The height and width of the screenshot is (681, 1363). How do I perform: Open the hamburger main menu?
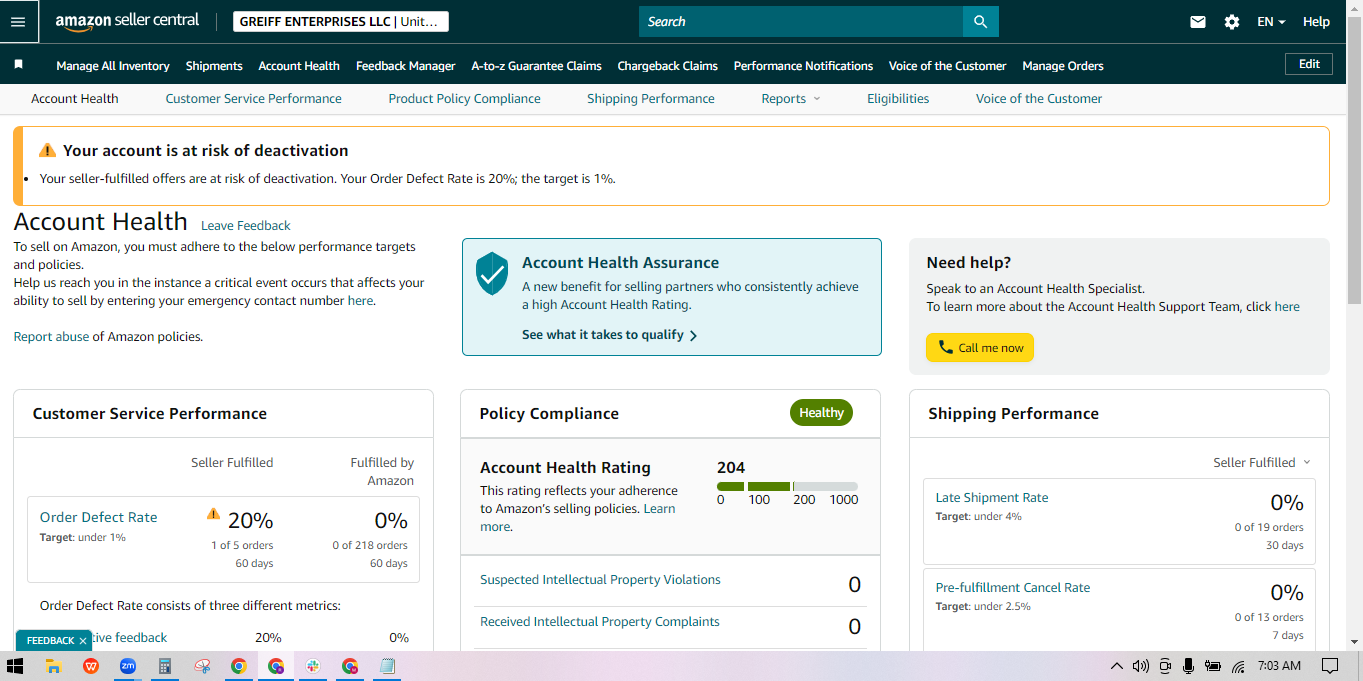pyautogui.click(x=18, y=21)
